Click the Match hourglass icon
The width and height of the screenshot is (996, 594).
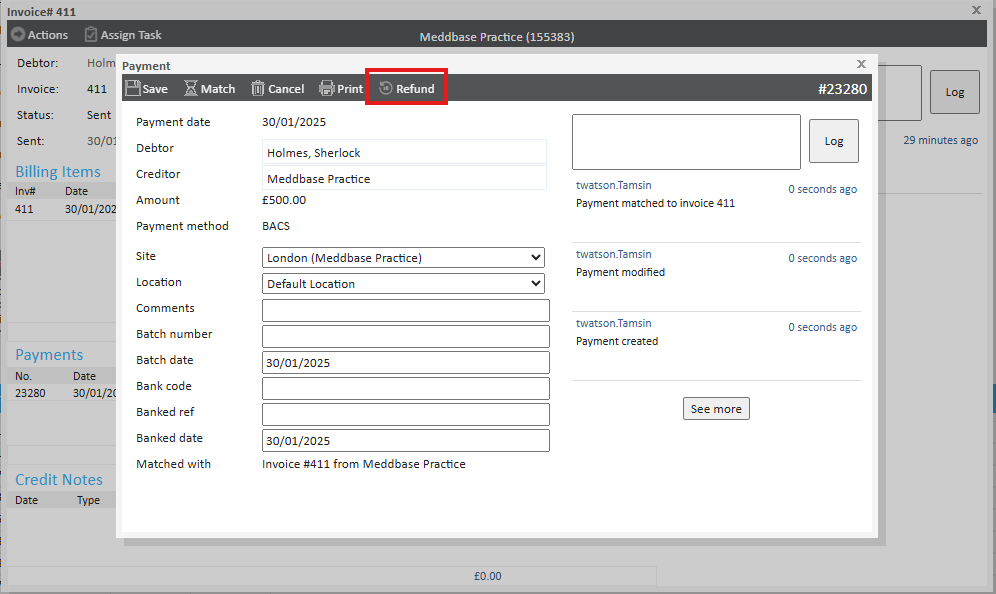191,88
